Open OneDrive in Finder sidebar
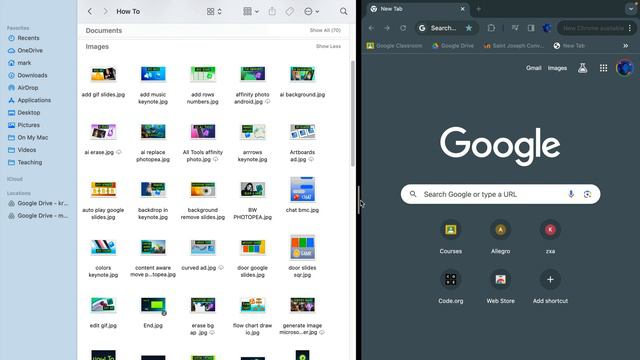 (25, 51)
